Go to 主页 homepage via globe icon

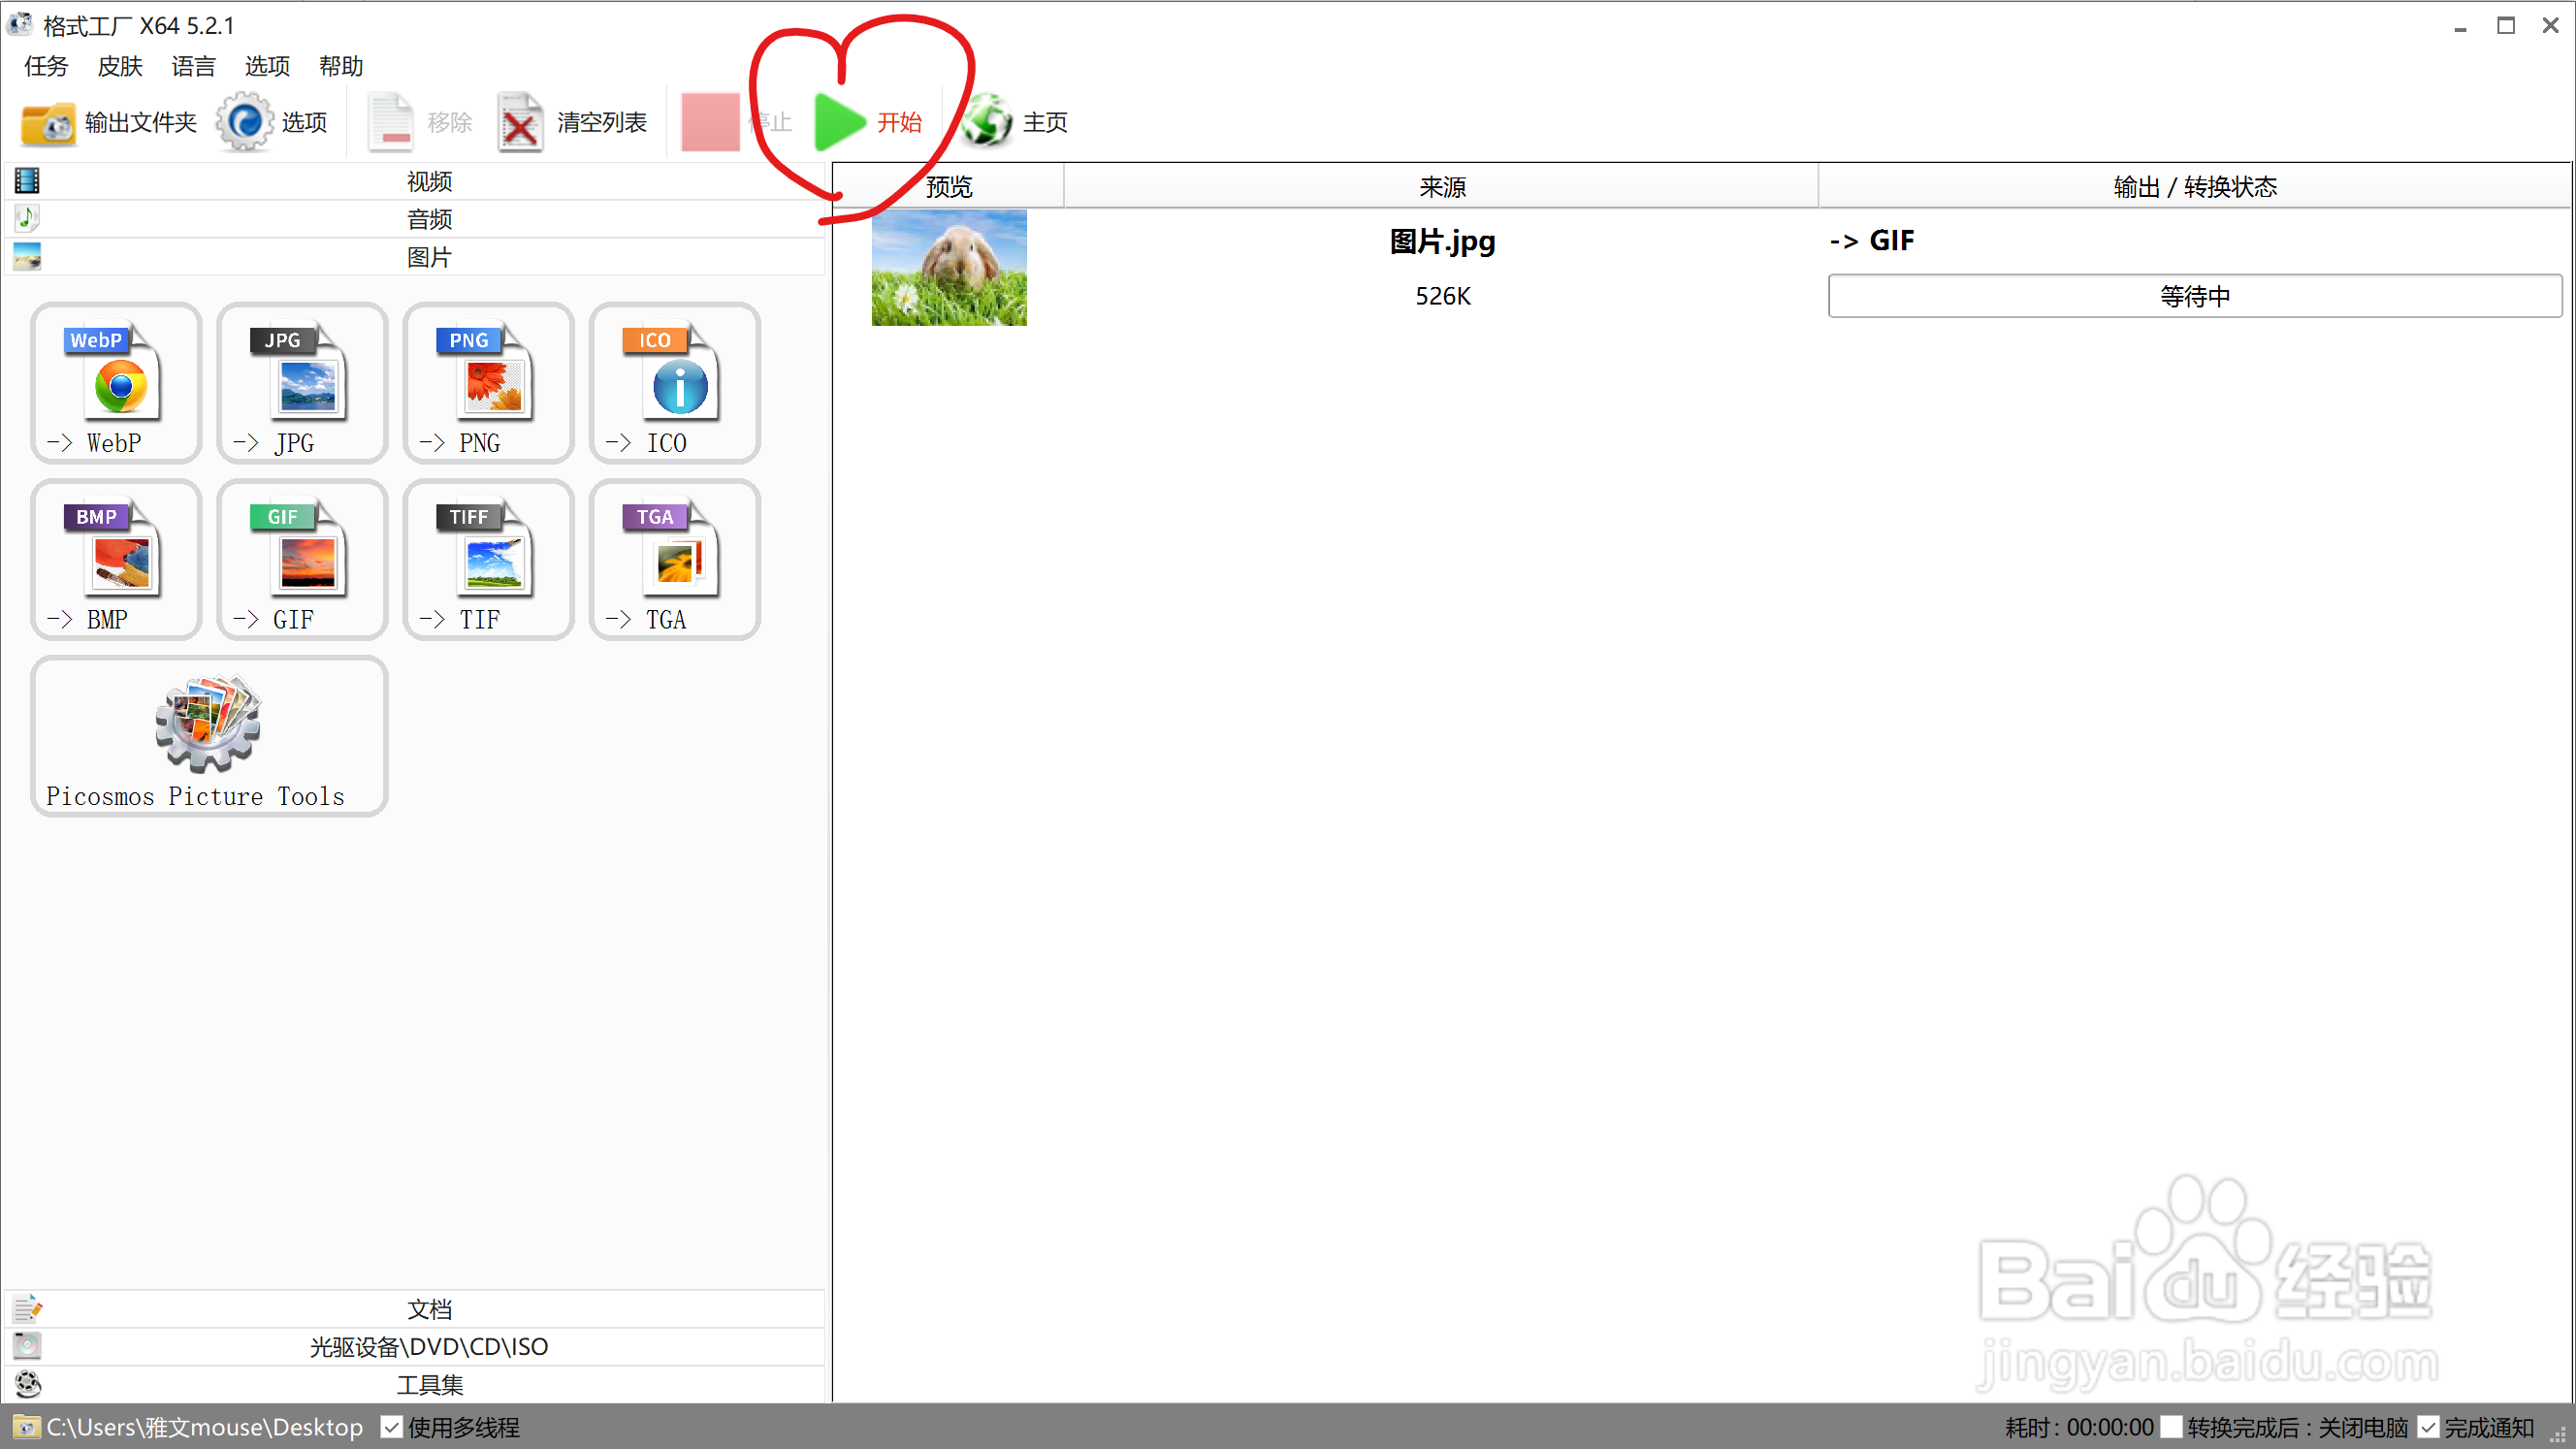tap(1016, 122)
